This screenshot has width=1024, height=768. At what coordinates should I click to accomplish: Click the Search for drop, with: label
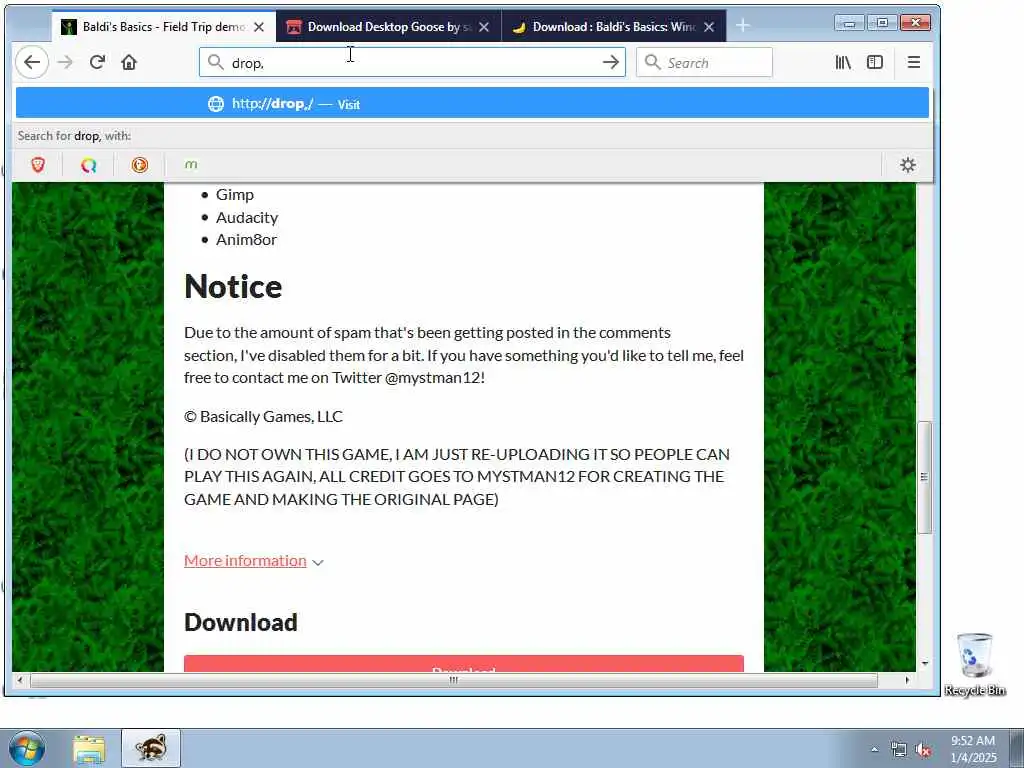(74, 136)
